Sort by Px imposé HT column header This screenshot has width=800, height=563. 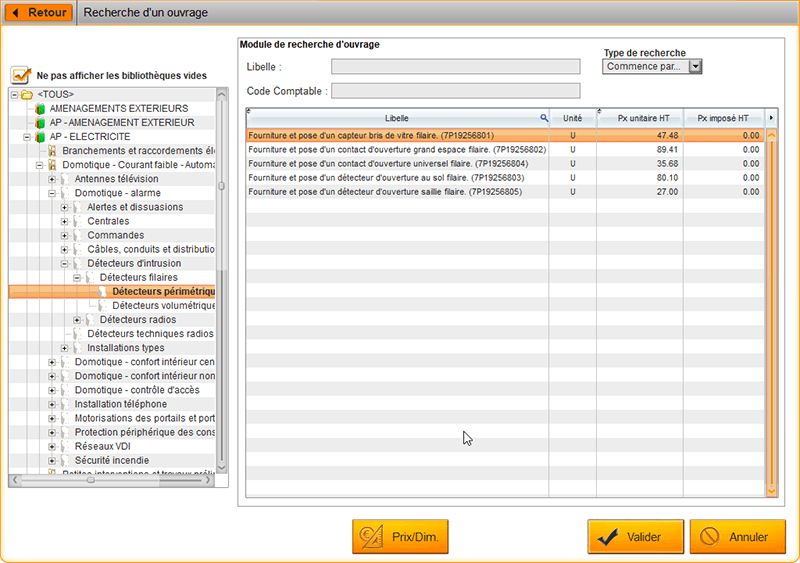(x=723, y=118)
